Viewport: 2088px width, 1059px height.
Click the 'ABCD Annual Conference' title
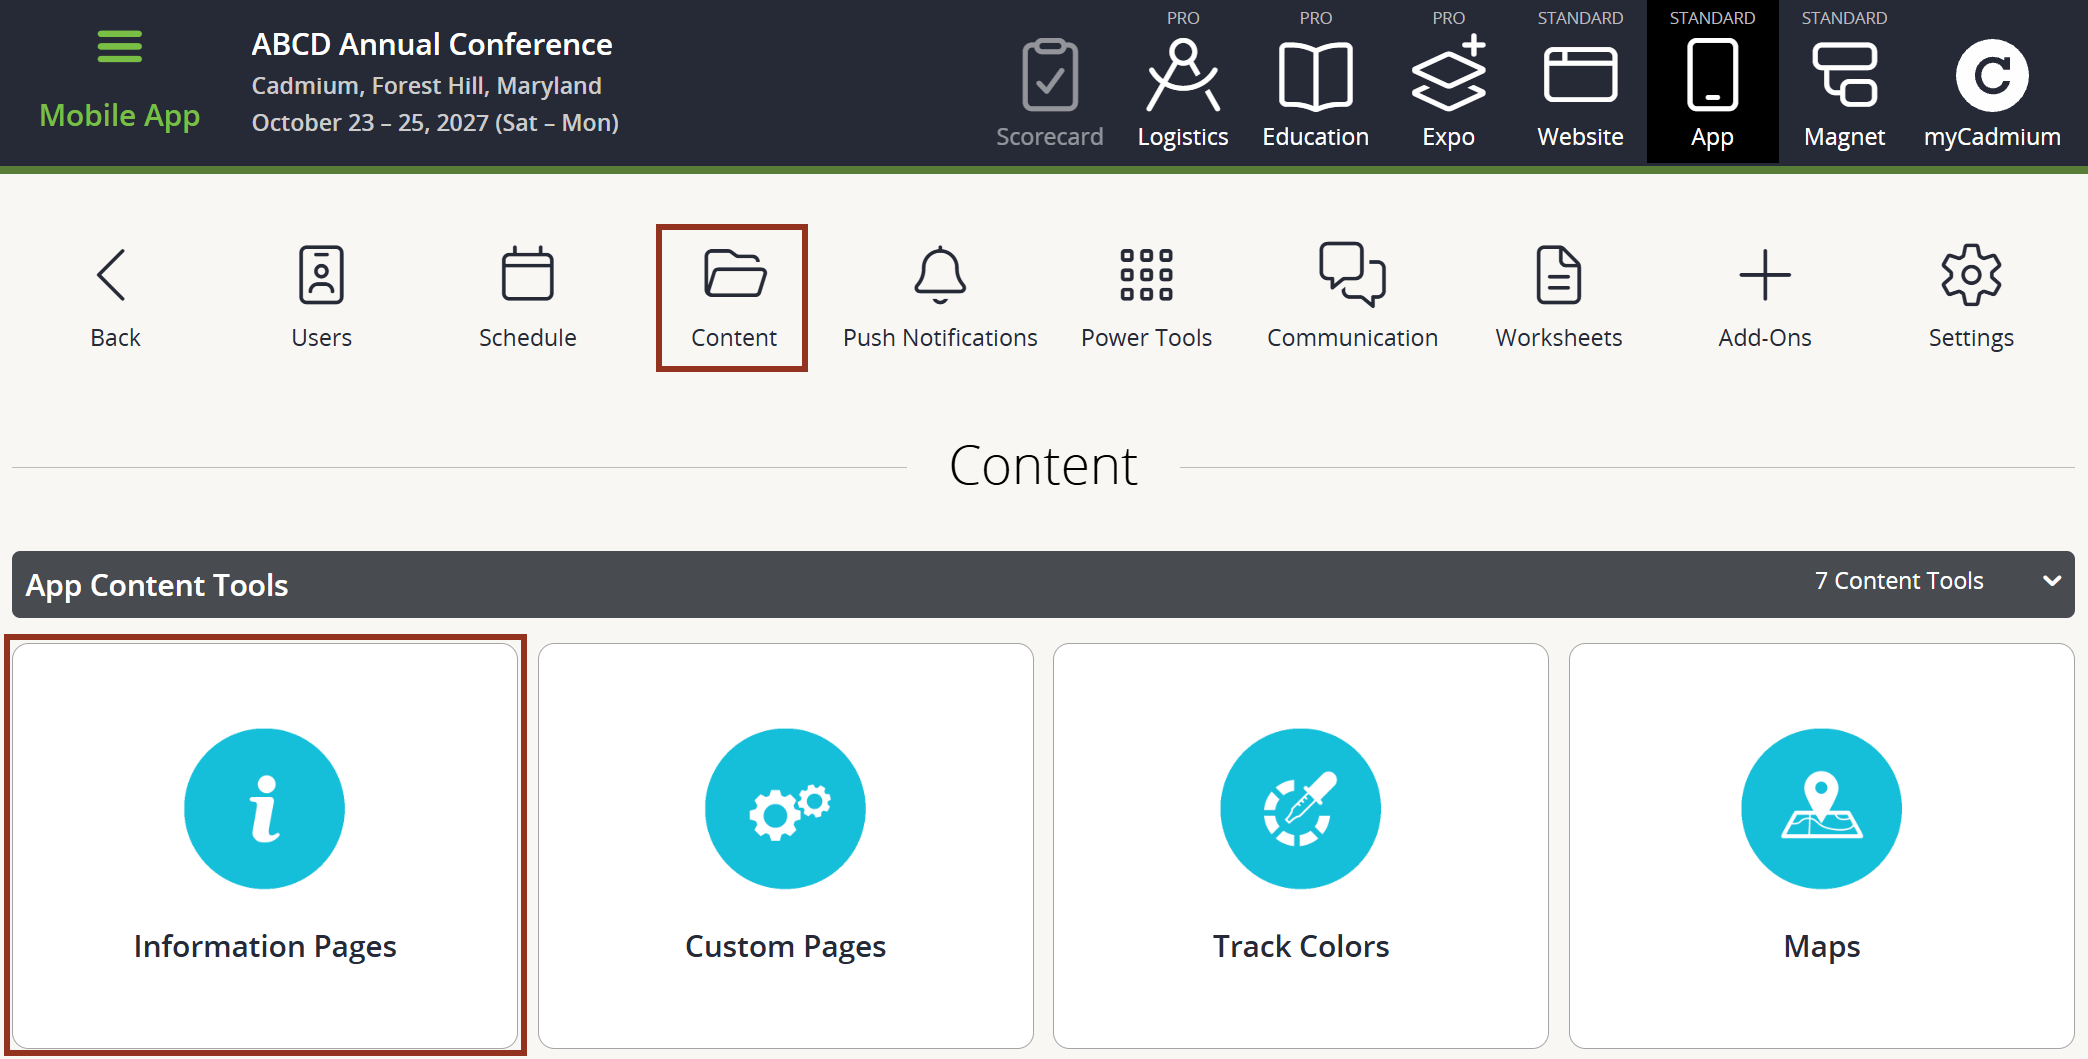(x=432, y=45)
